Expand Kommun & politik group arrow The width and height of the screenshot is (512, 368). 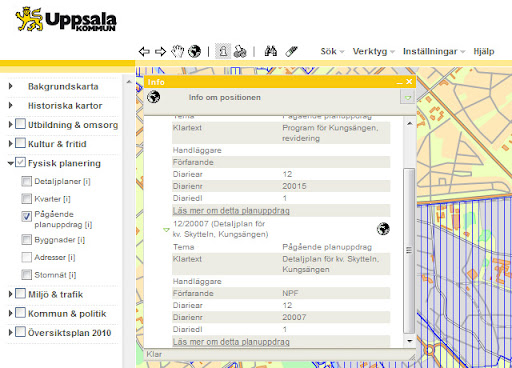click(11, 313)
